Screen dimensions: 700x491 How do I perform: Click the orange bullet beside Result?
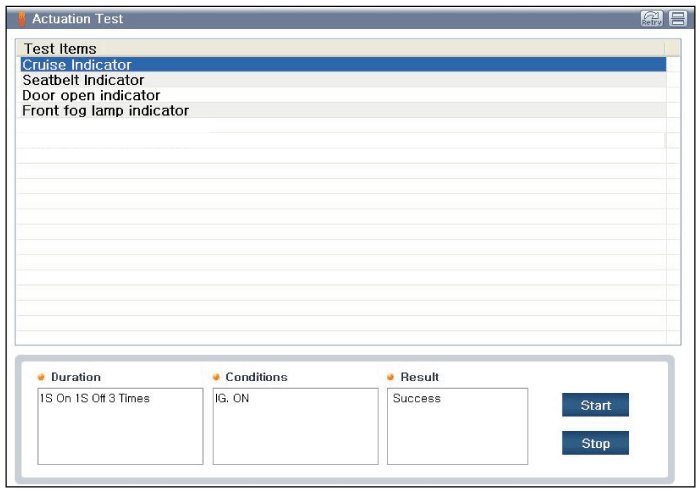click(390, 377)
